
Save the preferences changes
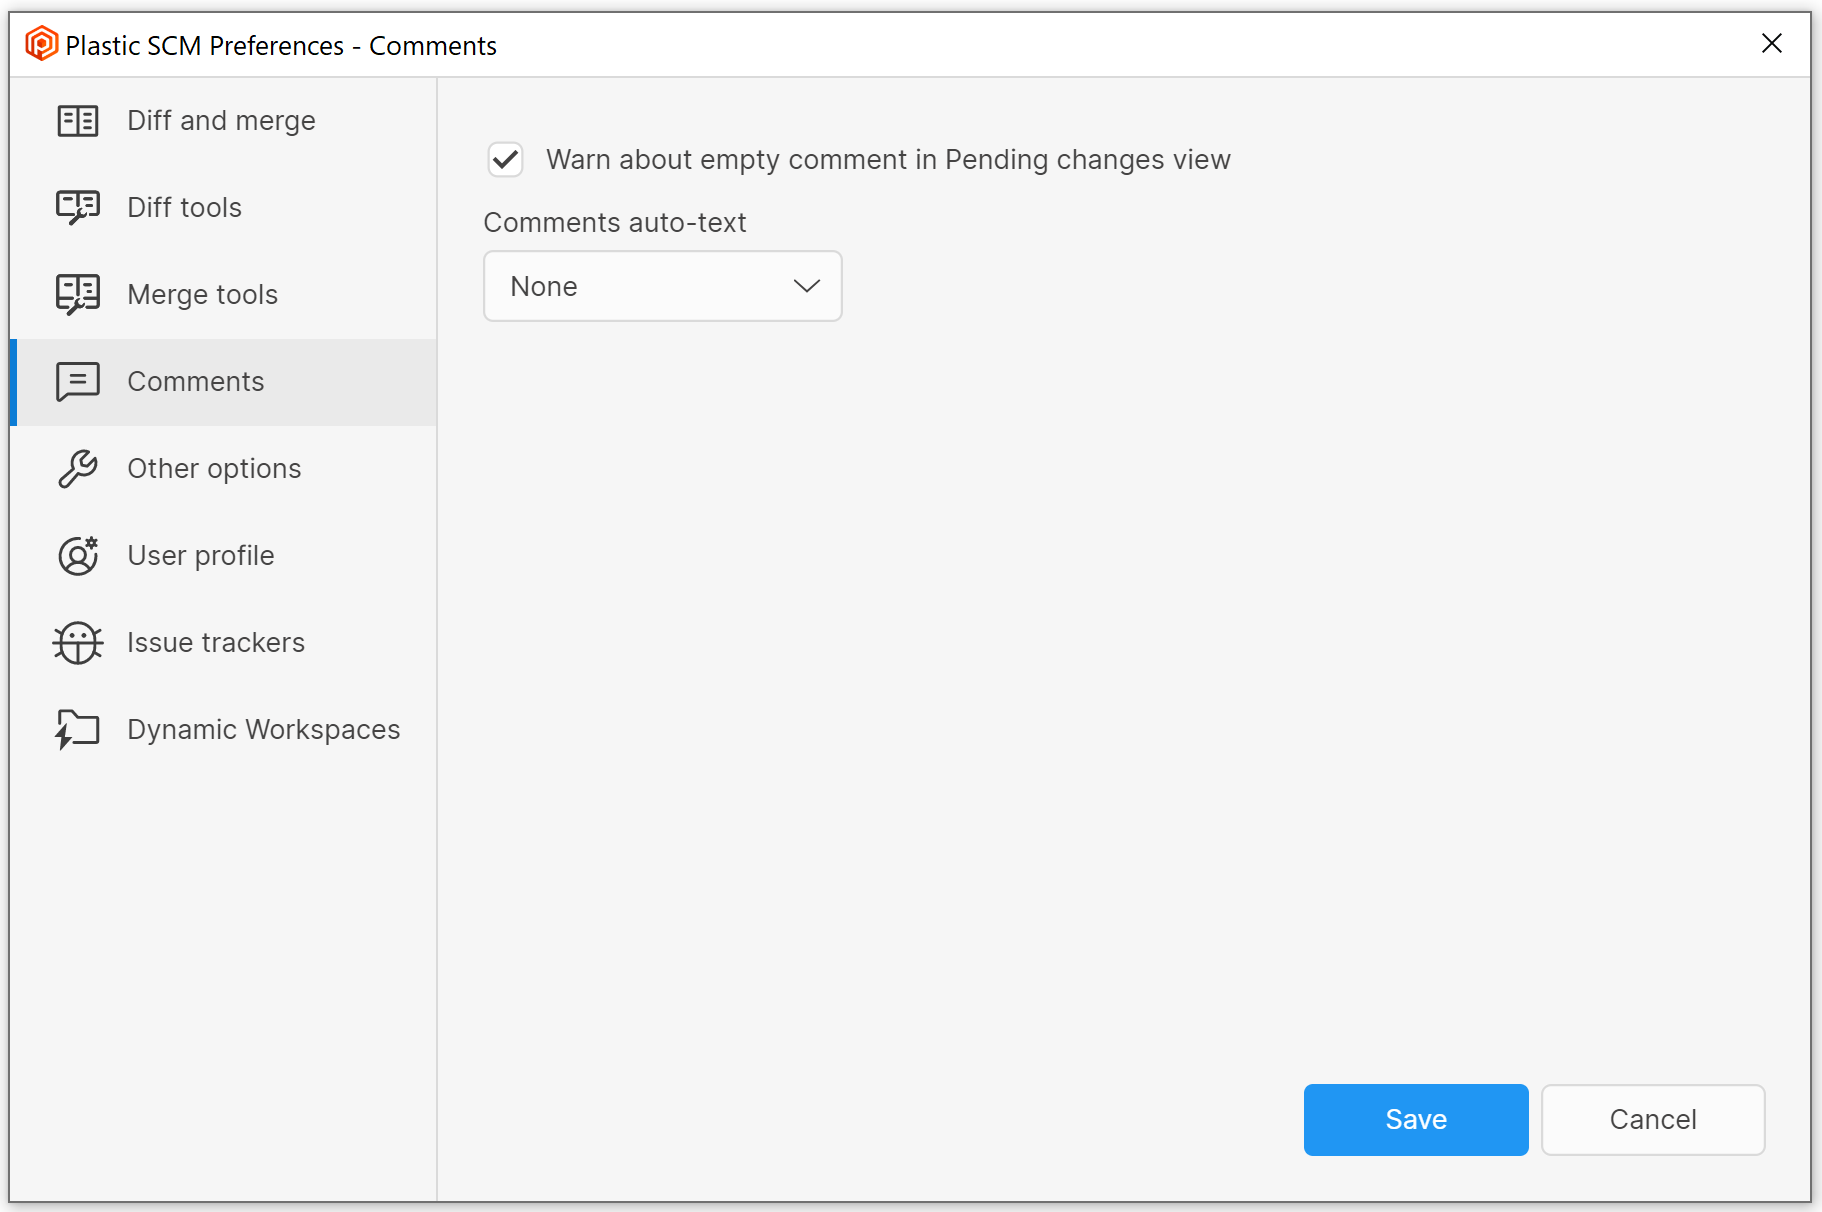click(1415, 1119)
